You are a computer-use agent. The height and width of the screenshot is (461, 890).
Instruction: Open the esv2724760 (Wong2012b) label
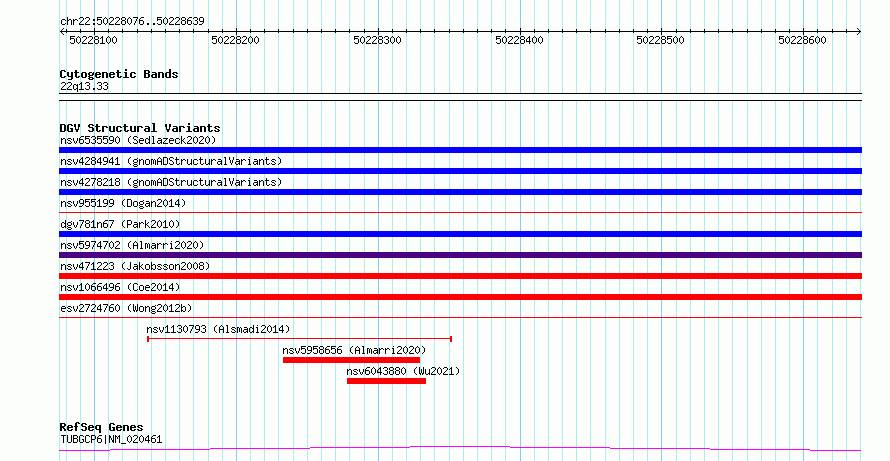(x=126, y=308)
